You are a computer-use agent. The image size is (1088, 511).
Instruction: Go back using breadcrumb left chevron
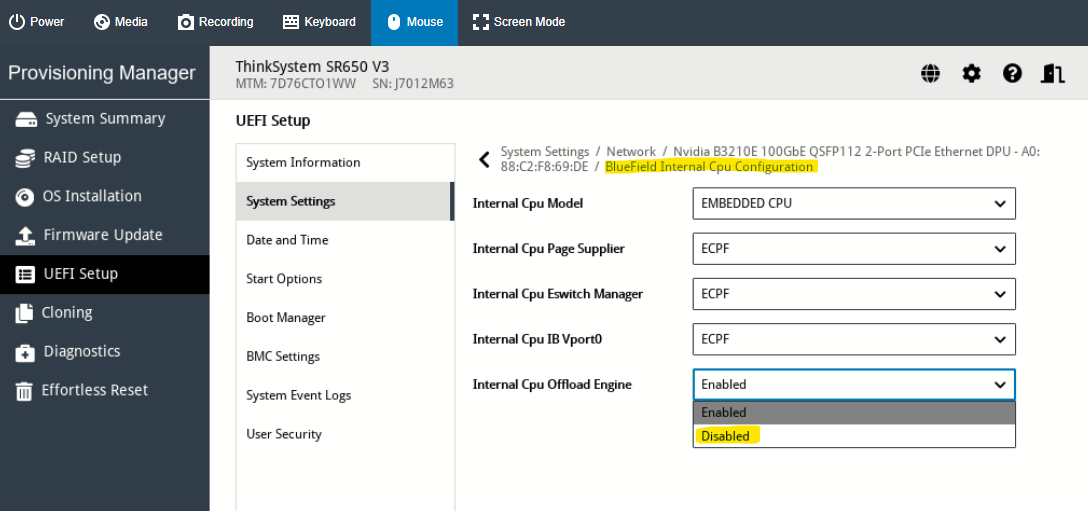[x=484, y=160]
